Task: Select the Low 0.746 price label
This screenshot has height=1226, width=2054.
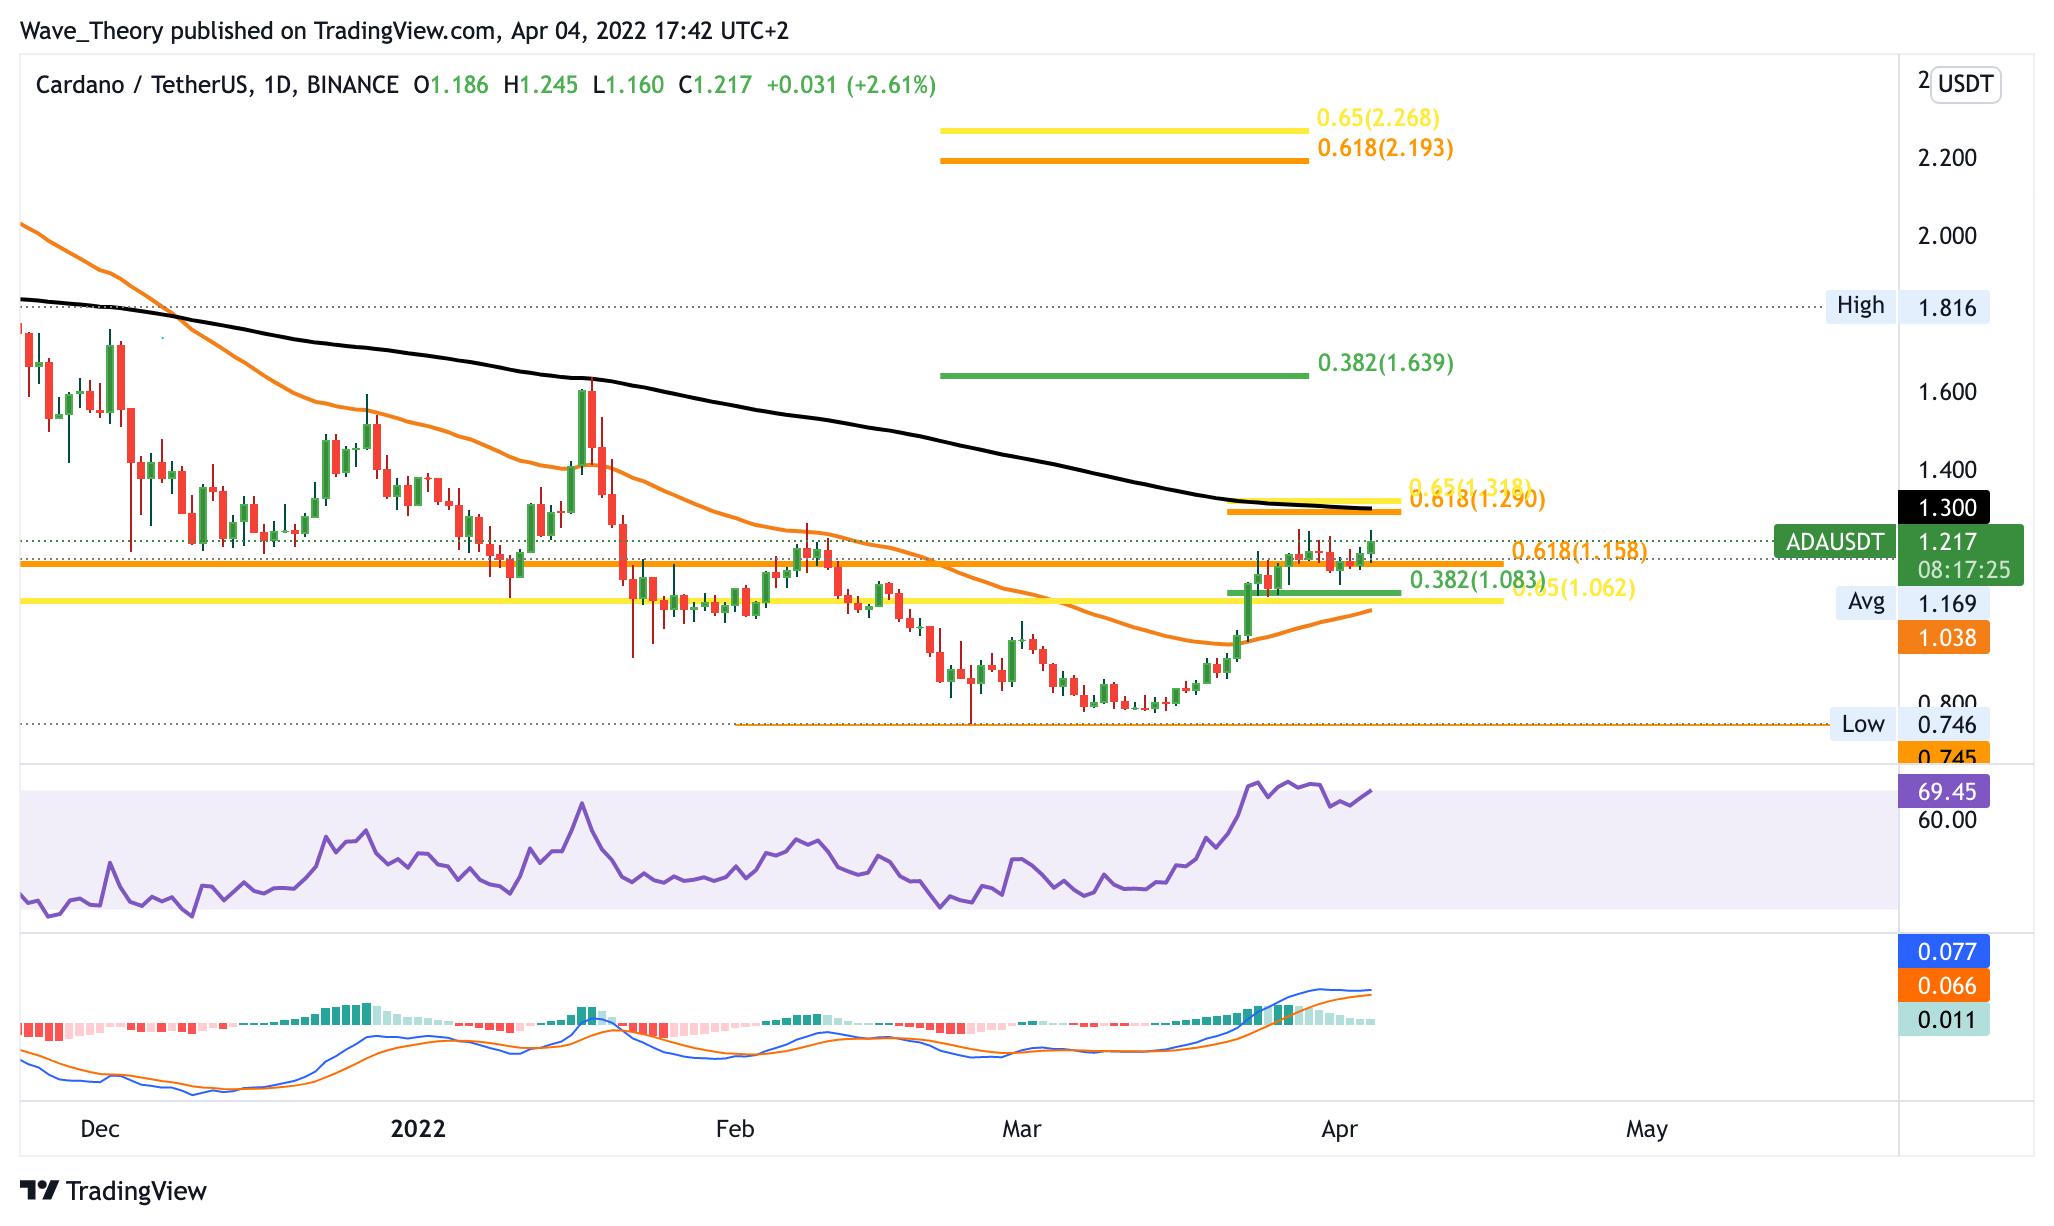Action: (x=1909, y=724)
